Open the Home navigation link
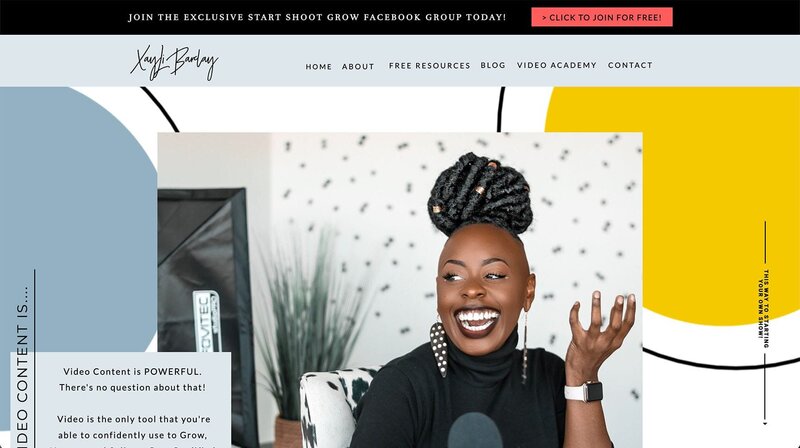 pos(318,67)
